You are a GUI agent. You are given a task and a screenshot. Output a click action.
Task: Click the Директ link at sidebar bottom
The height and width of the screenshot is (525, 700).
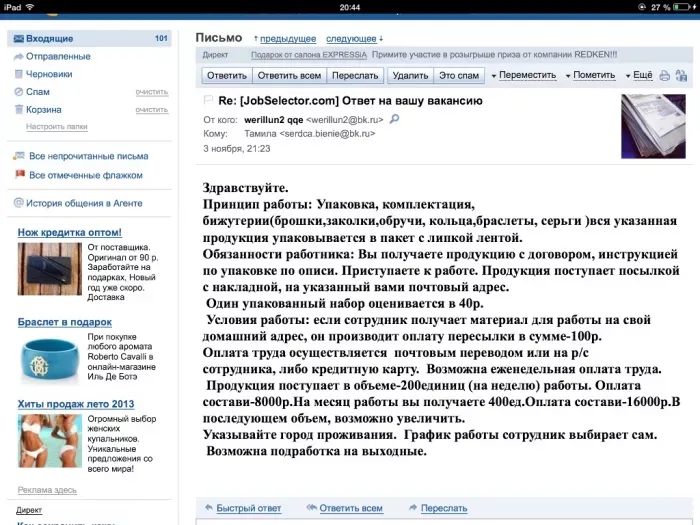tap(29, 510)
